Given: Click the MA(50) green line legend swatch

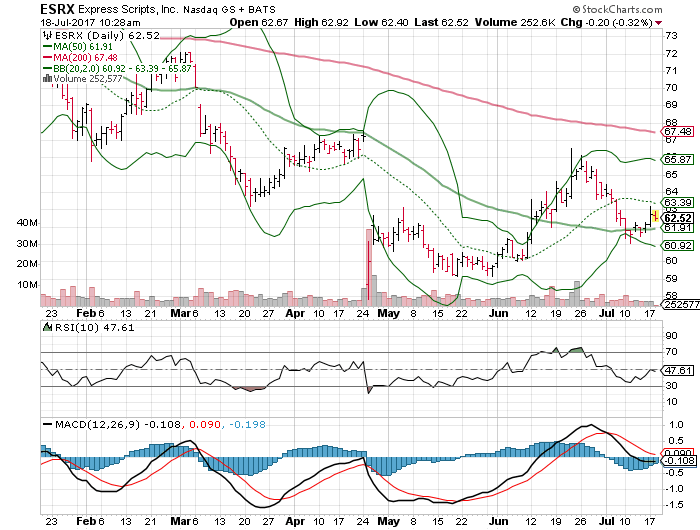Looking at the screenshot, I should [47, 46].
